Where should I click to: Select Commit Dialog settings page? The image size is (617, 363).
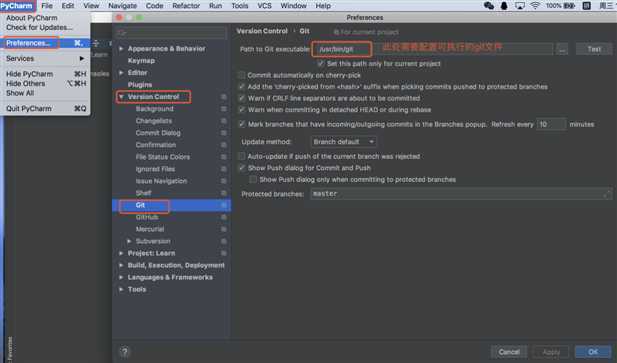point(158,133)
